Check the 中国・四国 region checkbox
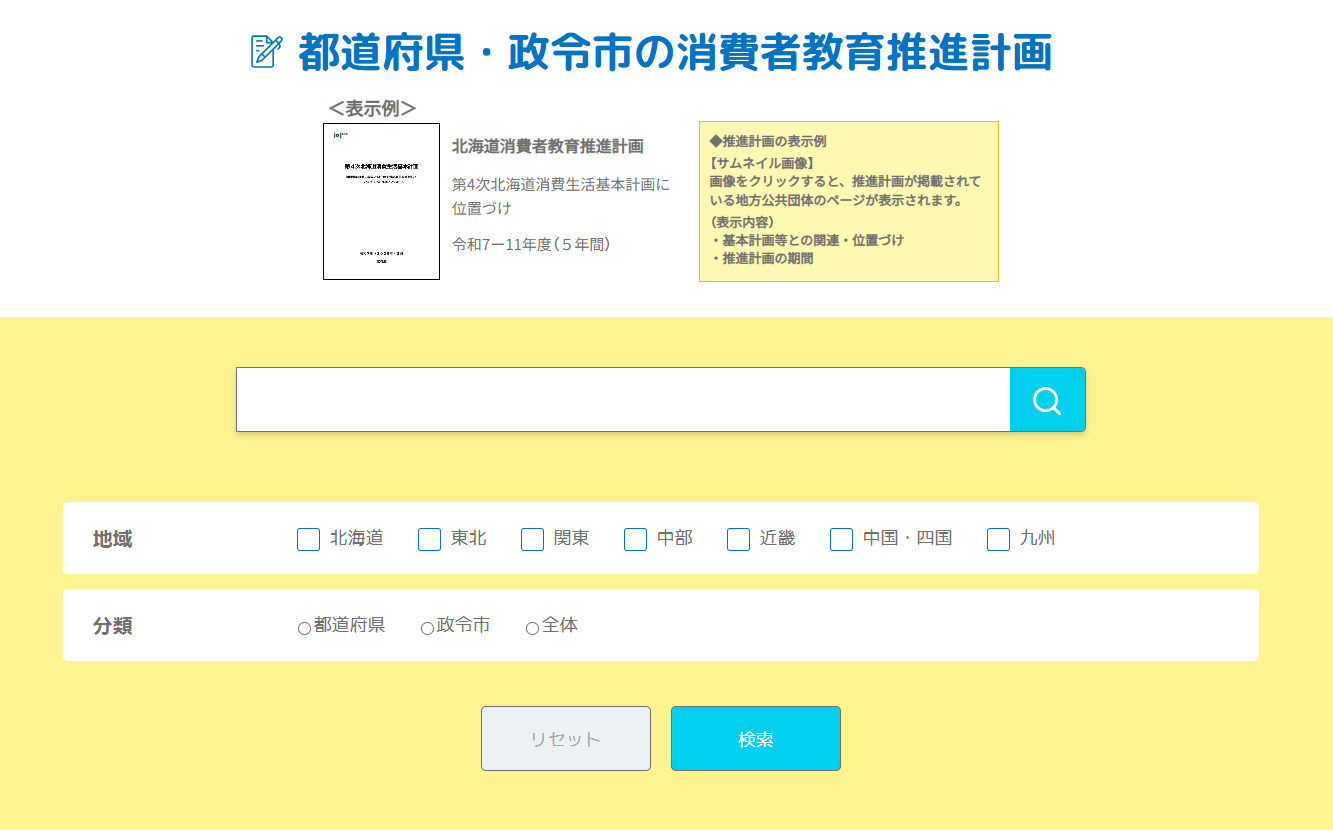 tap(841, 539)
